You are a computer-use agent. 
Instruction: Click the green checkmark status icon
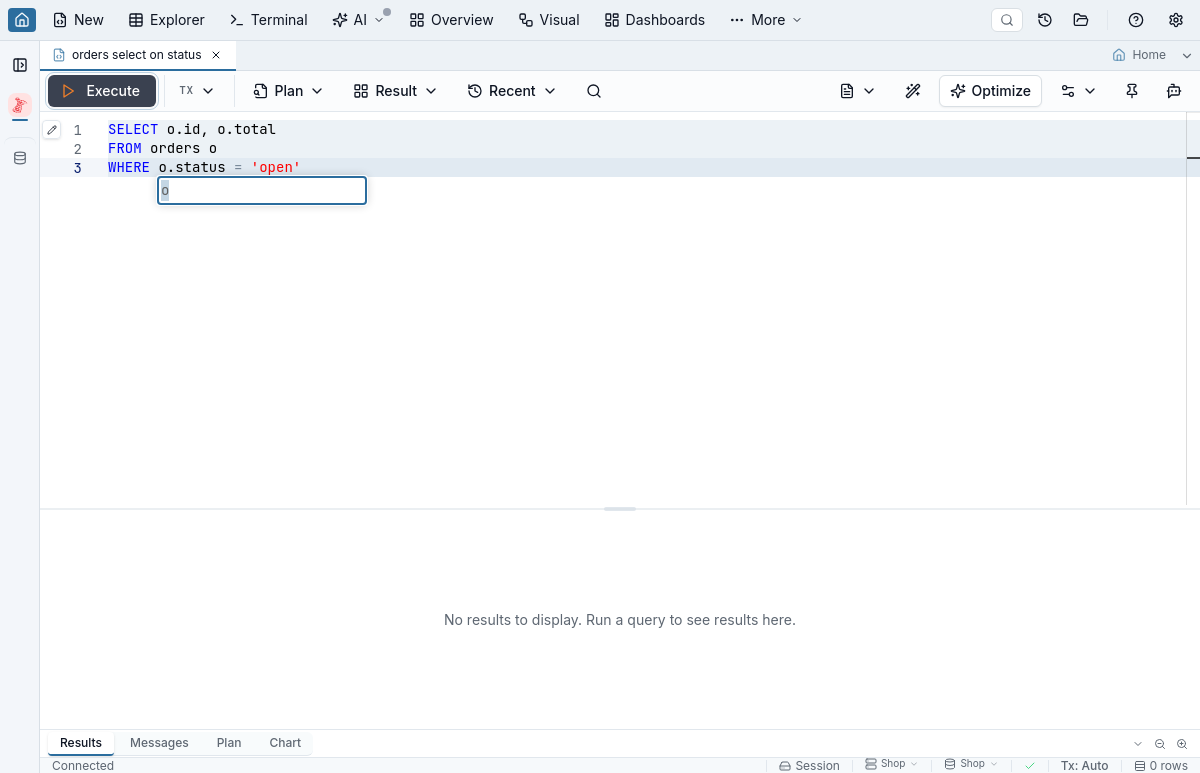pyautogui.click(x=1030, y=765)
